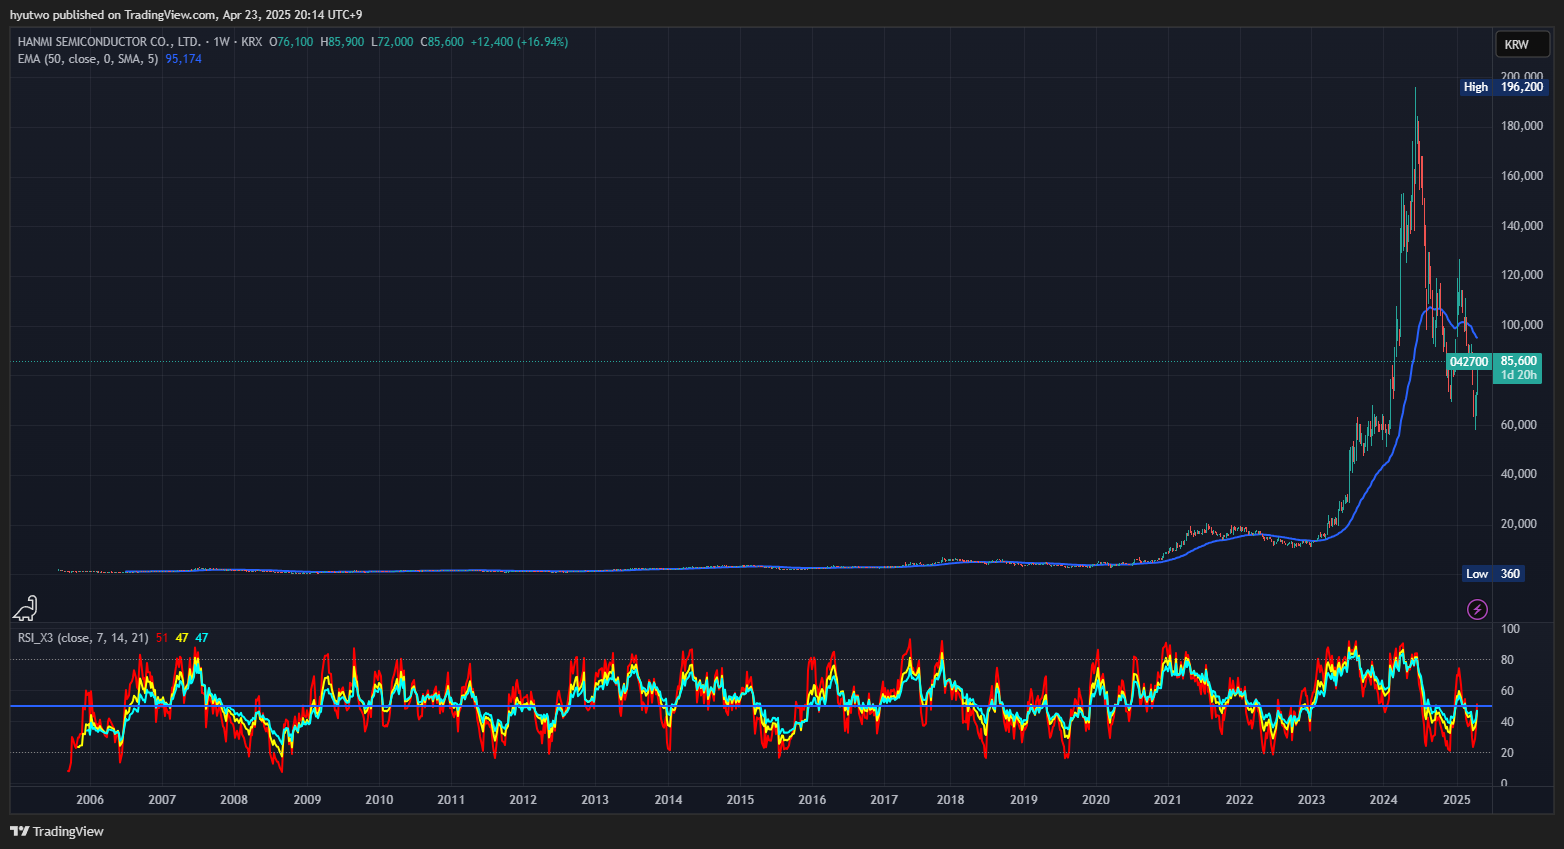Click the 120,000 price axis label
The height and width of the screenshot is (849, 1564).
pos(1522,275)
